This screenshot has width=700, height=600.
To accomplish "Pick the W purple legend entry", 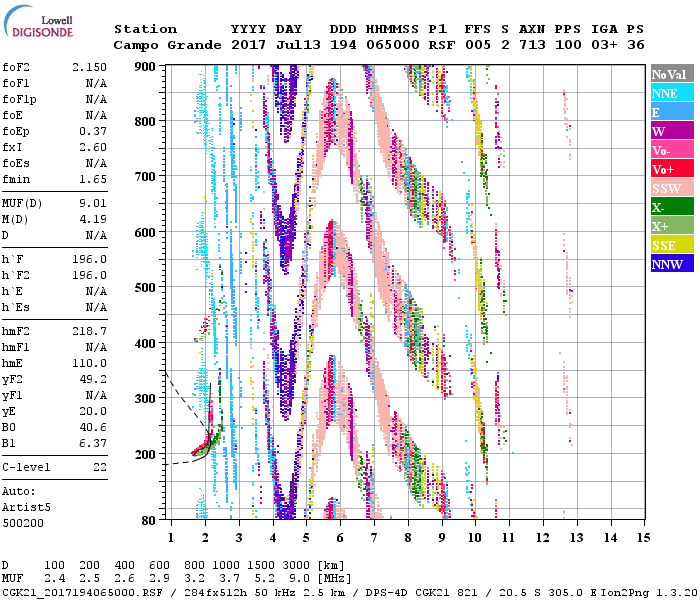I will [x=671, y=131].
